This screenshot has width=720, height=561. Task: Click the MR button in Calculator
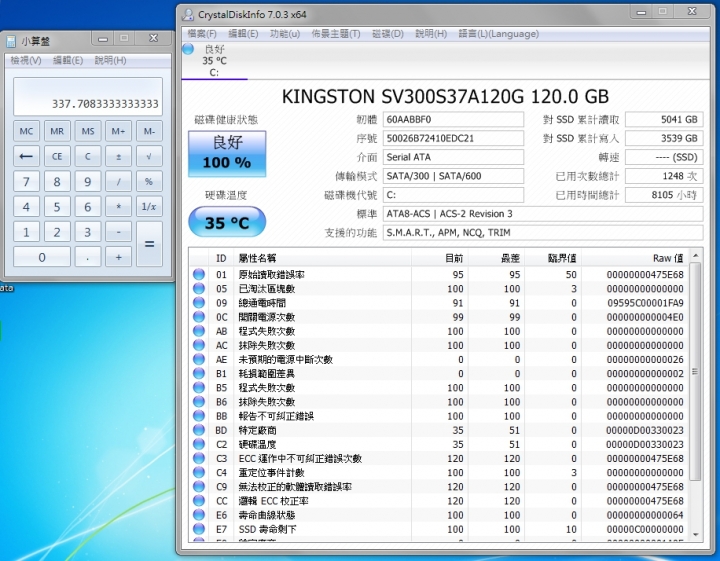coord(57,131)
